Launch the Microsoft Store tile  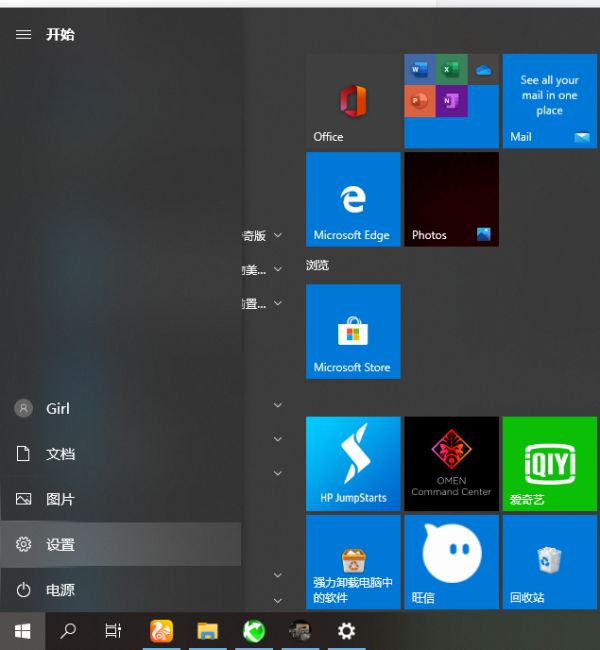point(352,331)
